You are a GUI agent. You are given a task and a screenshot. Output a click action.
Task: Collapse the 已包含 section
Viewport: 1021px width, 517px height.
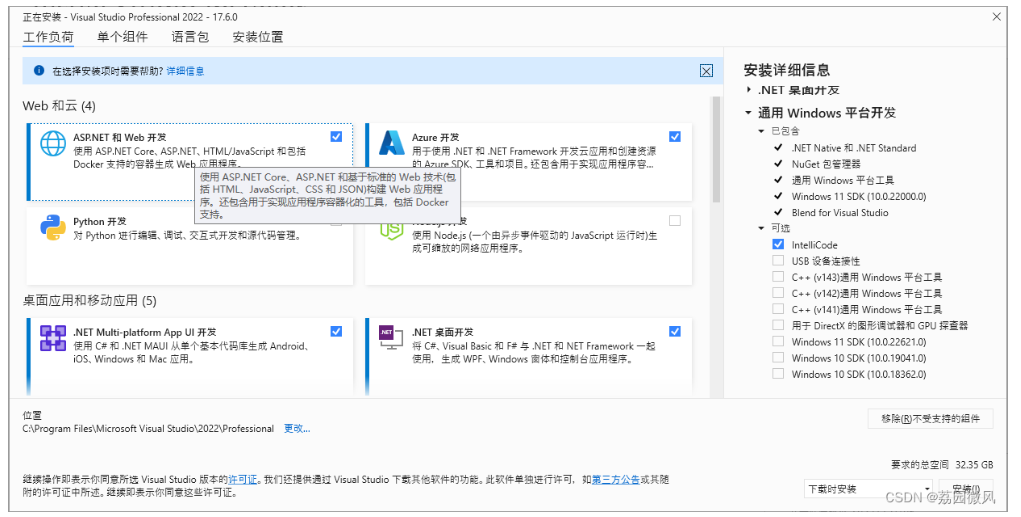click(761, 131)
